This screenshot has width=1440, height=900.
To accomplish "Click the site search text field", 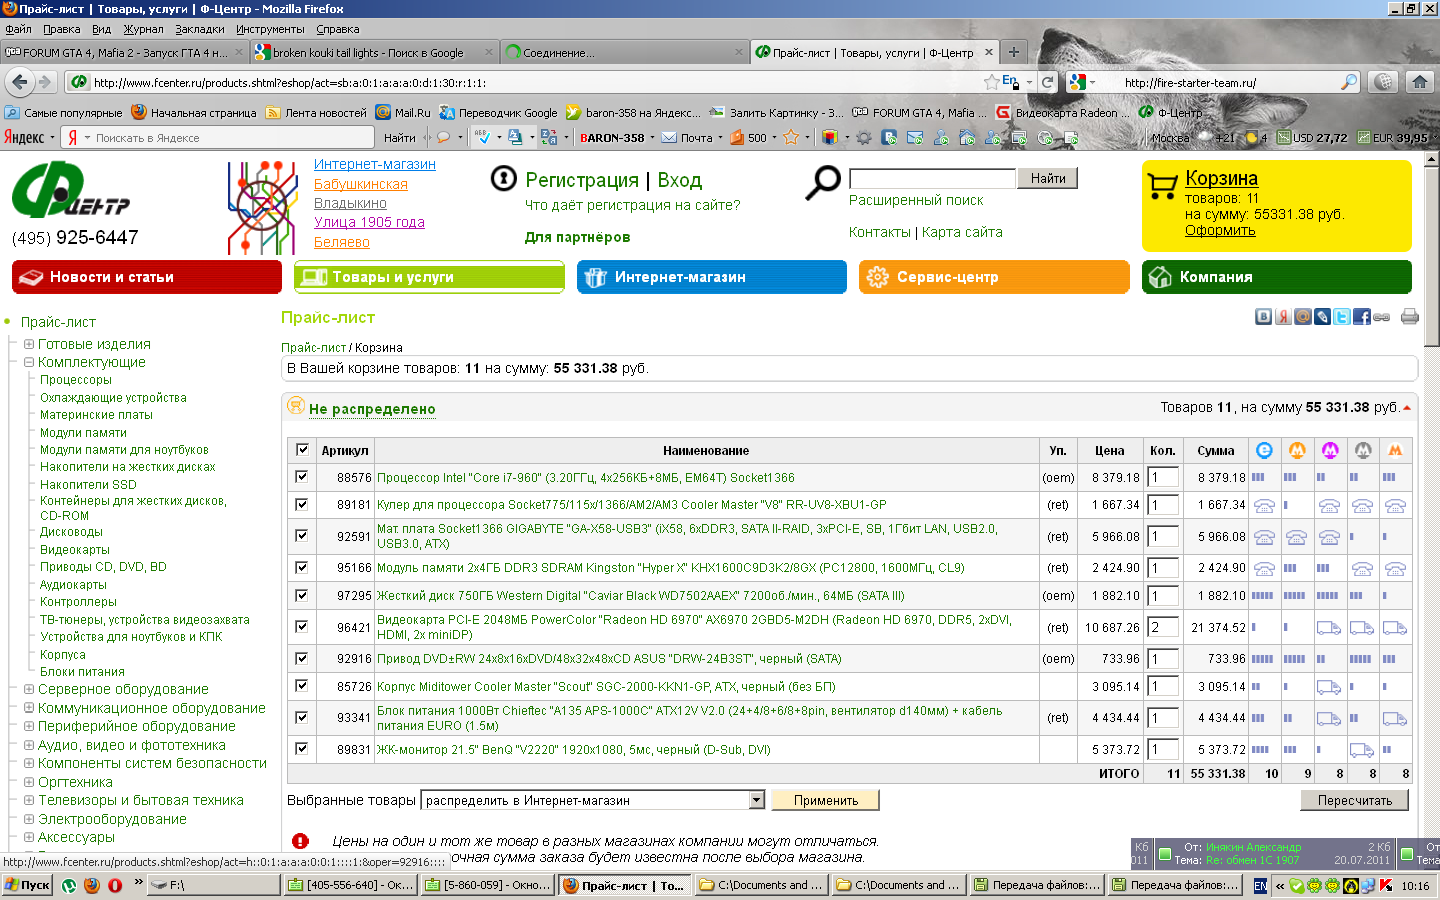I will 932,178.
